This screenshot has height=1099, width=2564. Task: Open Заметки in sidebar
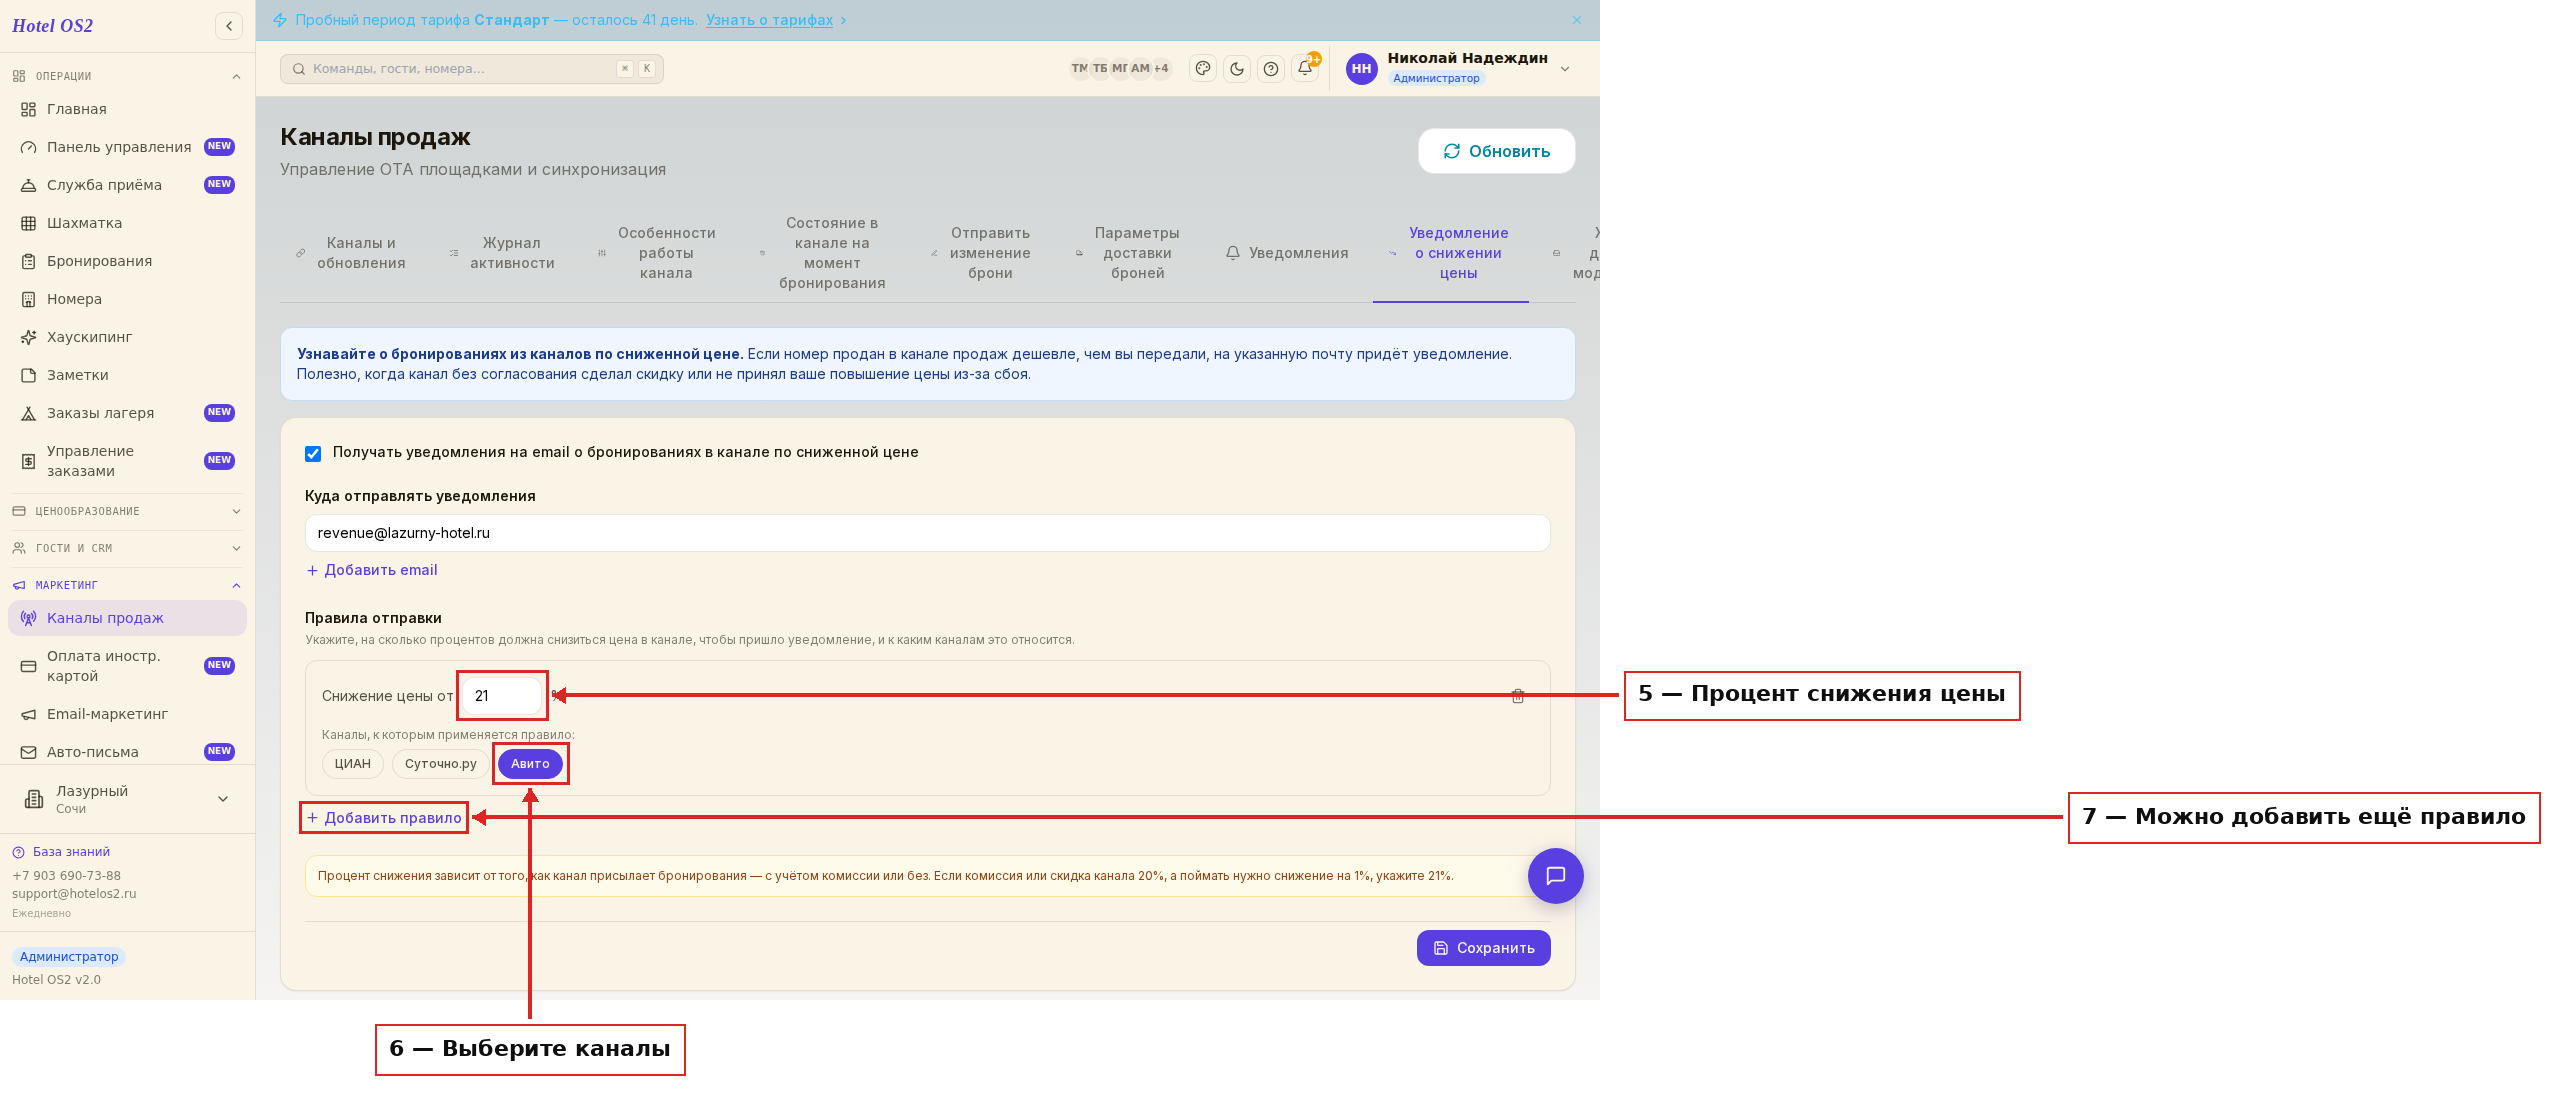127,375
